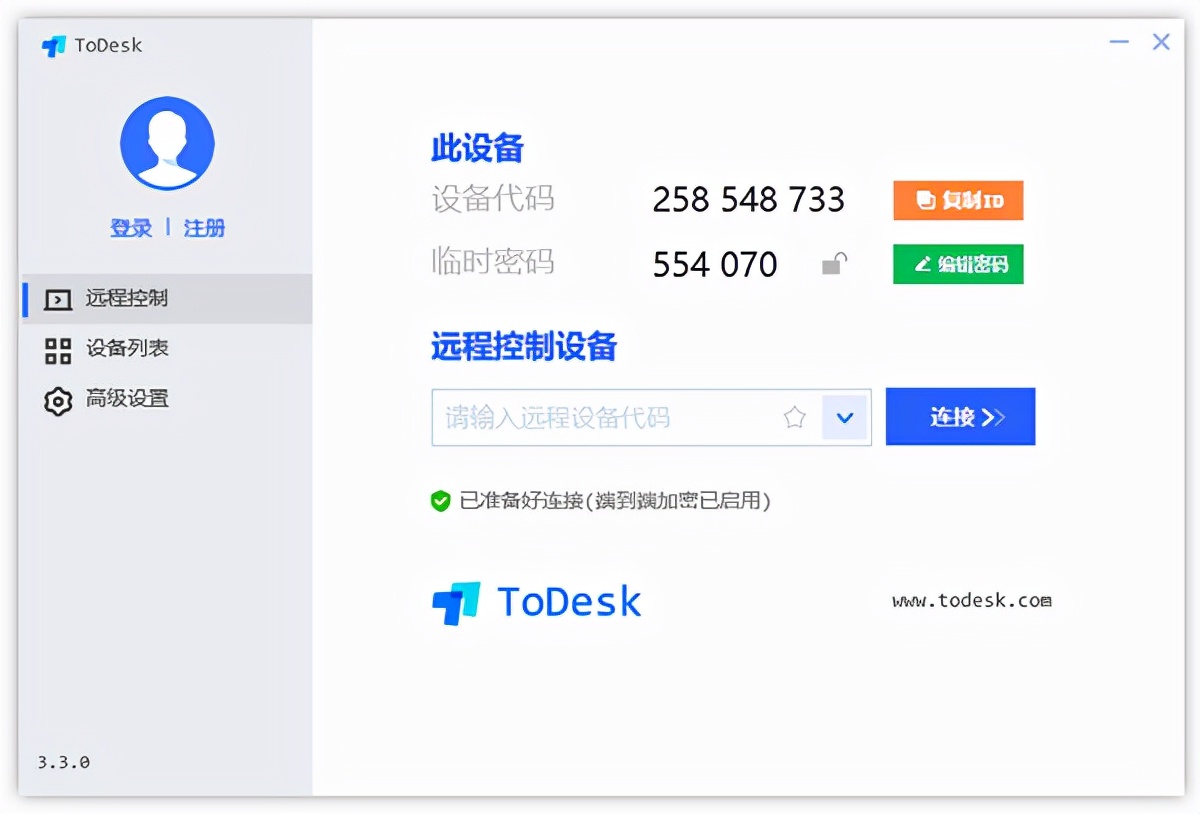The width and height of the screenshot is (1200, 814).
Task: Click the user avatar icon
Action: (167, 143)
